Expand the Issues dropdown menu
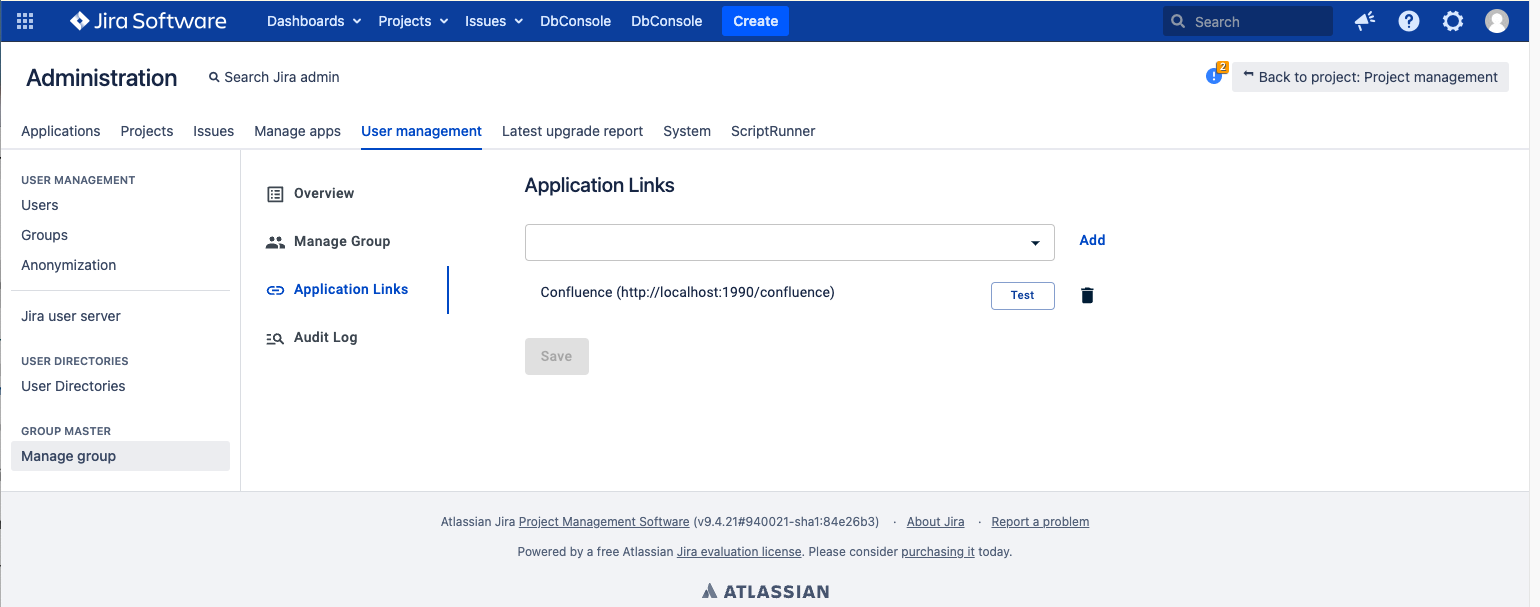The height and width of the screenshot is (607, 1540). [x=494, y=21]
